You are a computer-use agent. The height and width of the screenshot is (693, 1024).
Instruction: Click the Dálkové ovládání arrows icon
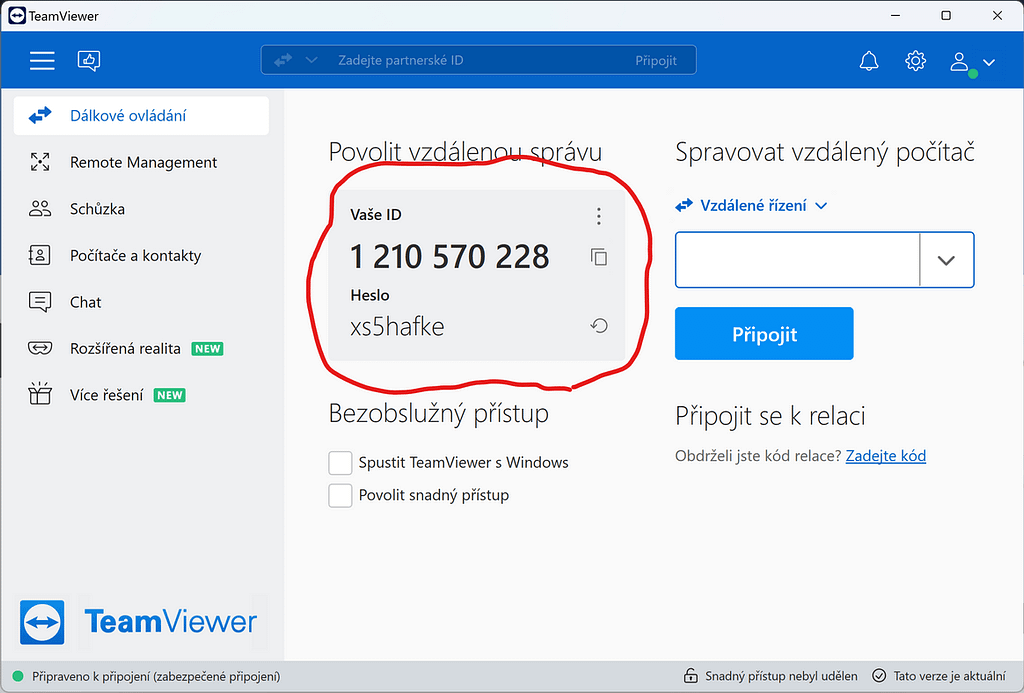[x=40, y=116]
